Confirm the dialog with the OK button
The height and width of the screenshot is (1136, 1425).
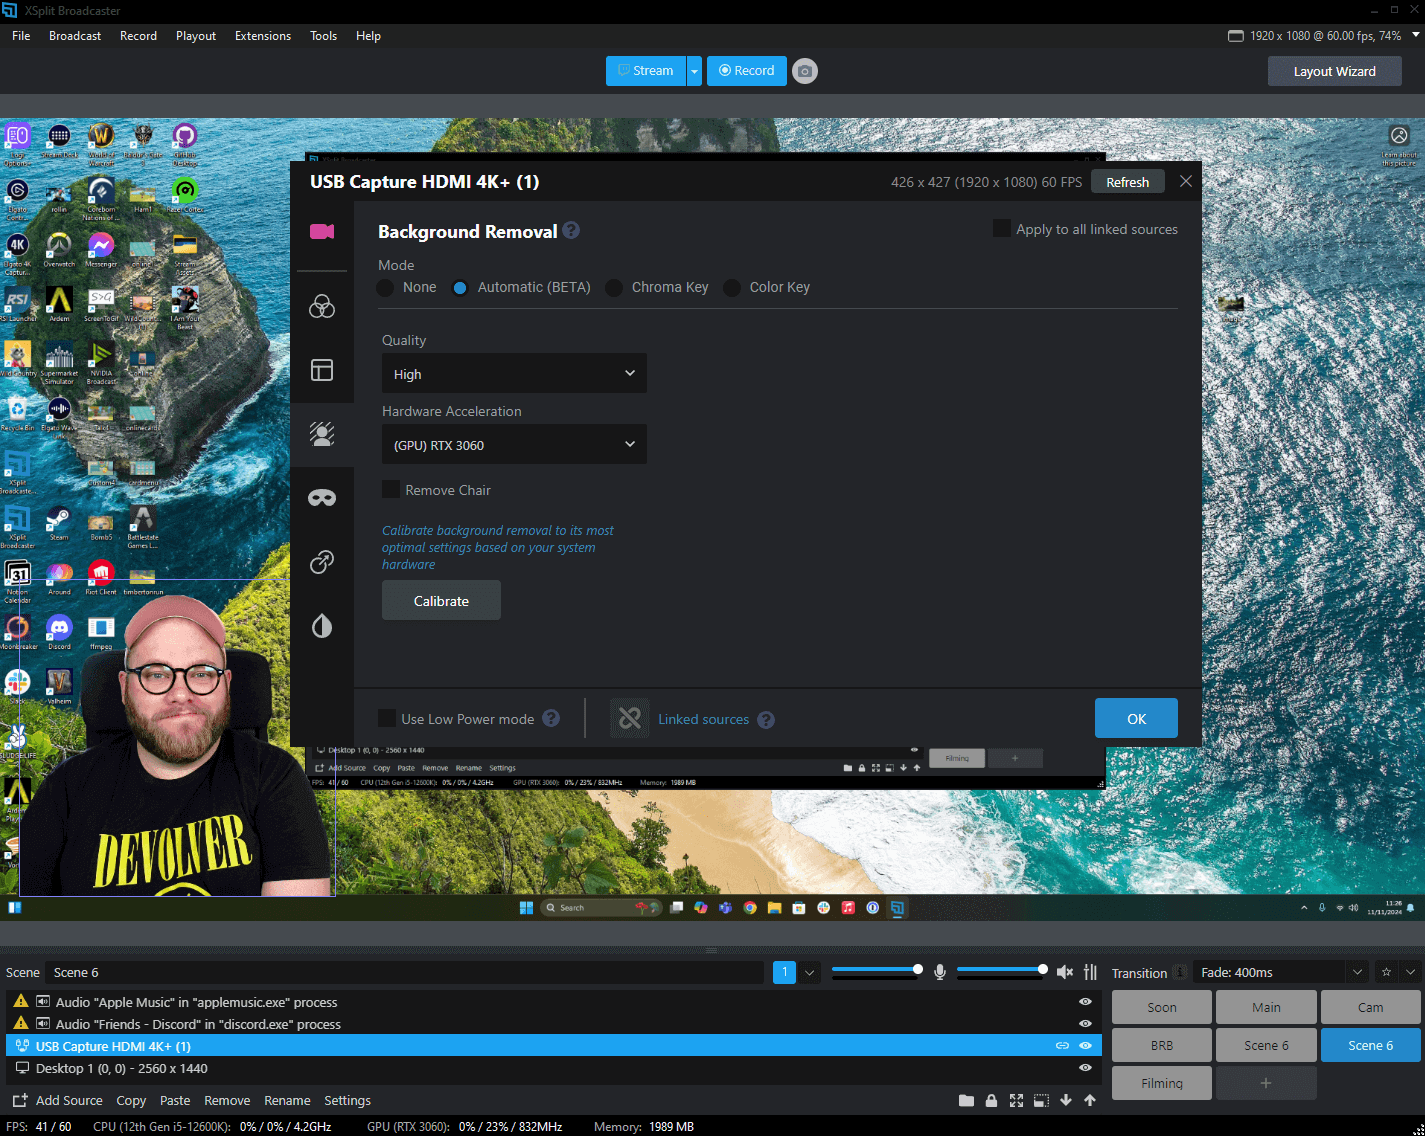[1136, 718]
